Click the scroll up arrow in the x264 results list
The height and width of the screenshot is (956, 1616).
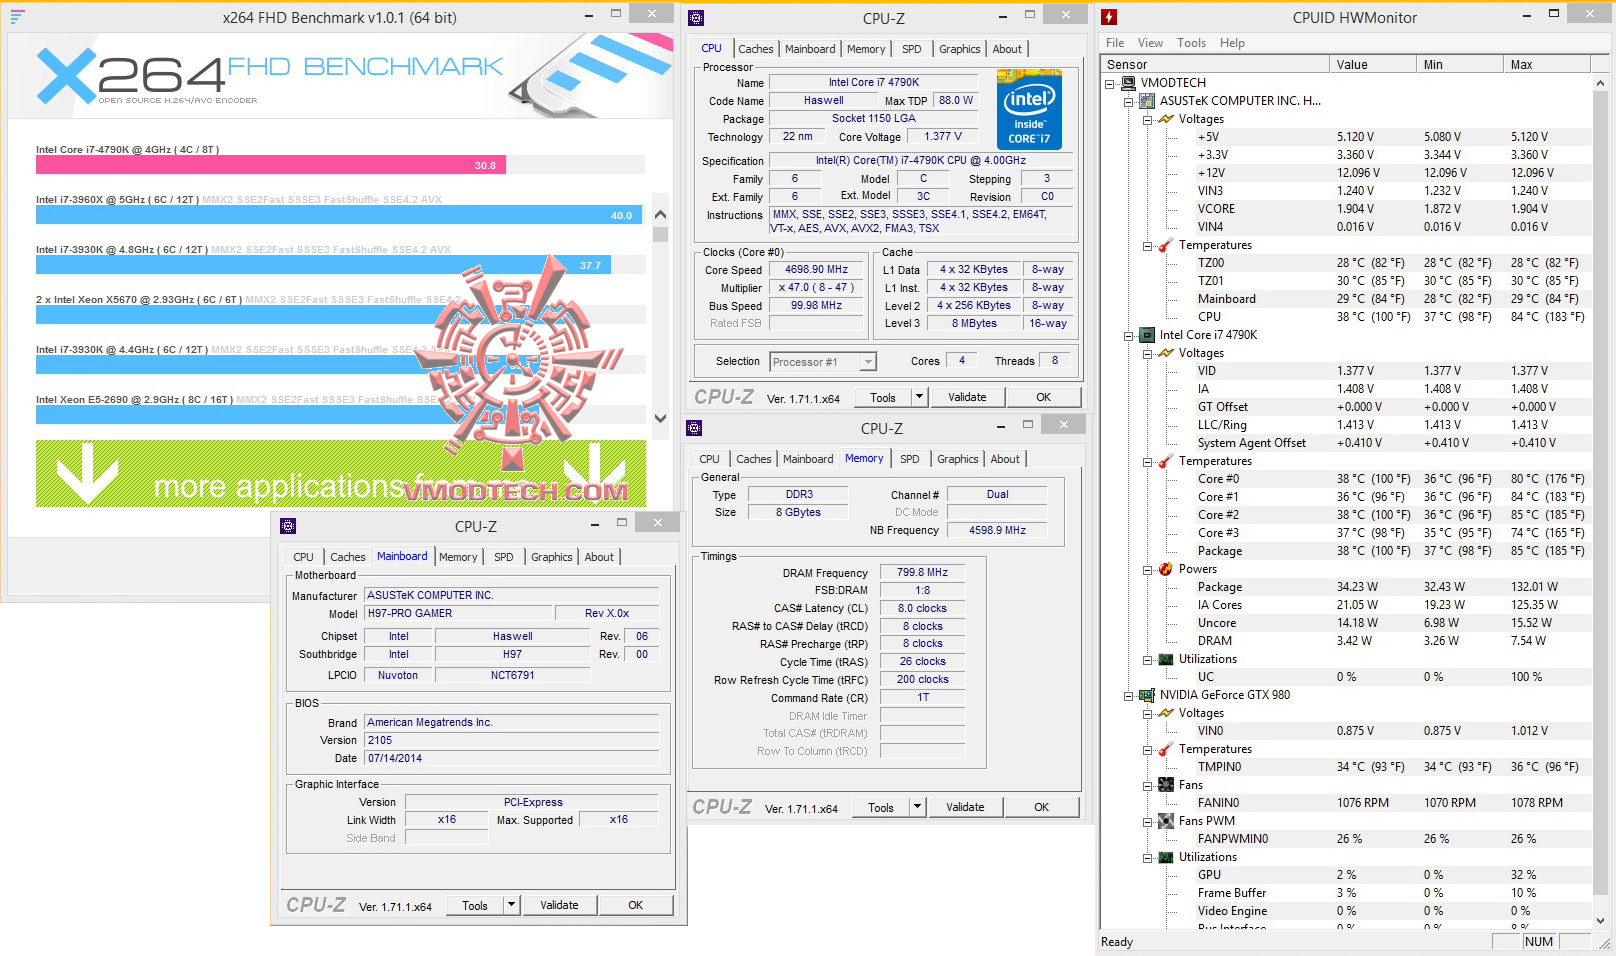point(660,214)
